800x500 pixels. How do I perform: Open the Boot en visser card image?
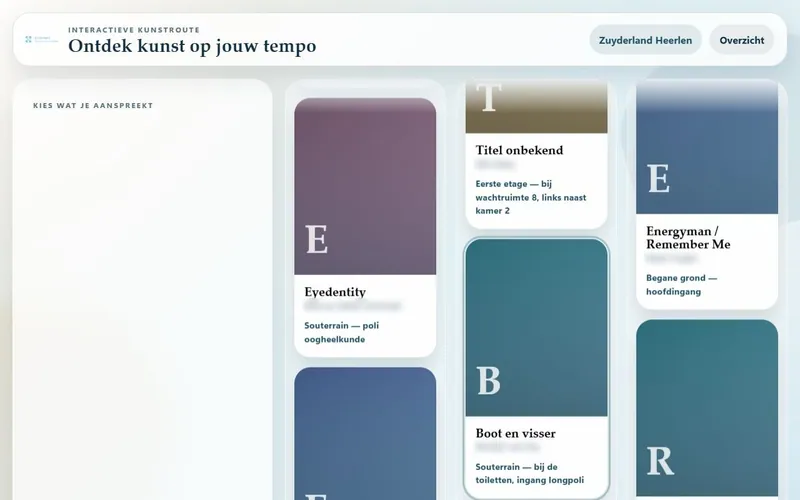pos(537,328)
